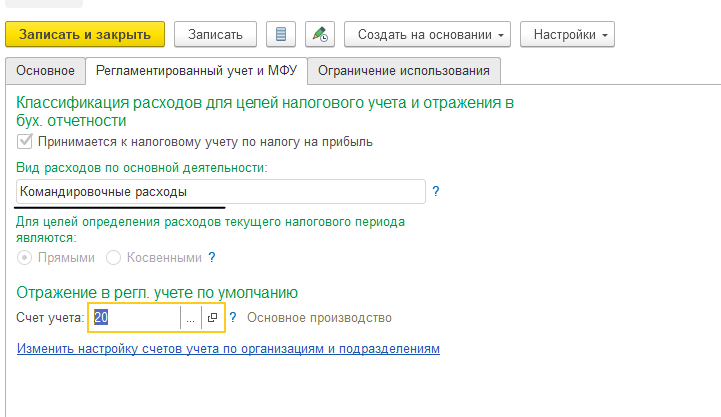721x417 pixels.
Task: Select the Прямыми radio button
Action: (x=24, y=257)
